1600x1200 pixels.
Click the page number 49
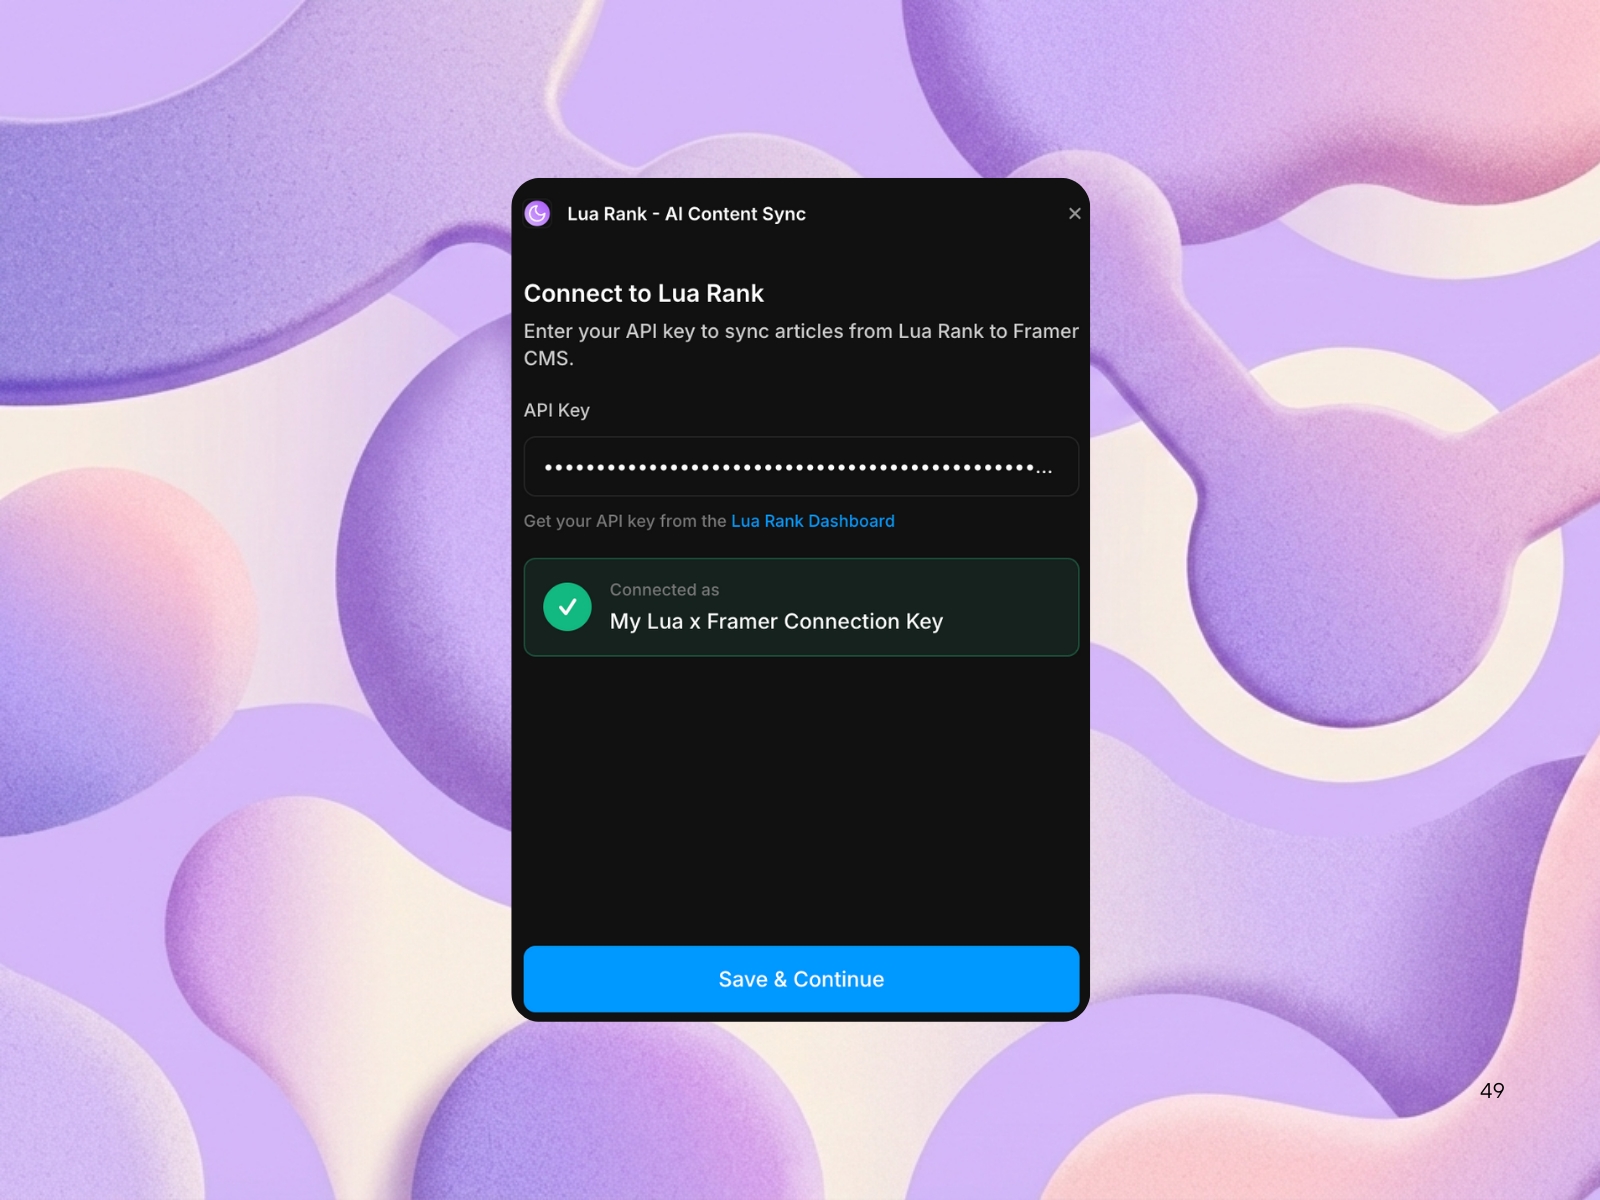1492,1091
